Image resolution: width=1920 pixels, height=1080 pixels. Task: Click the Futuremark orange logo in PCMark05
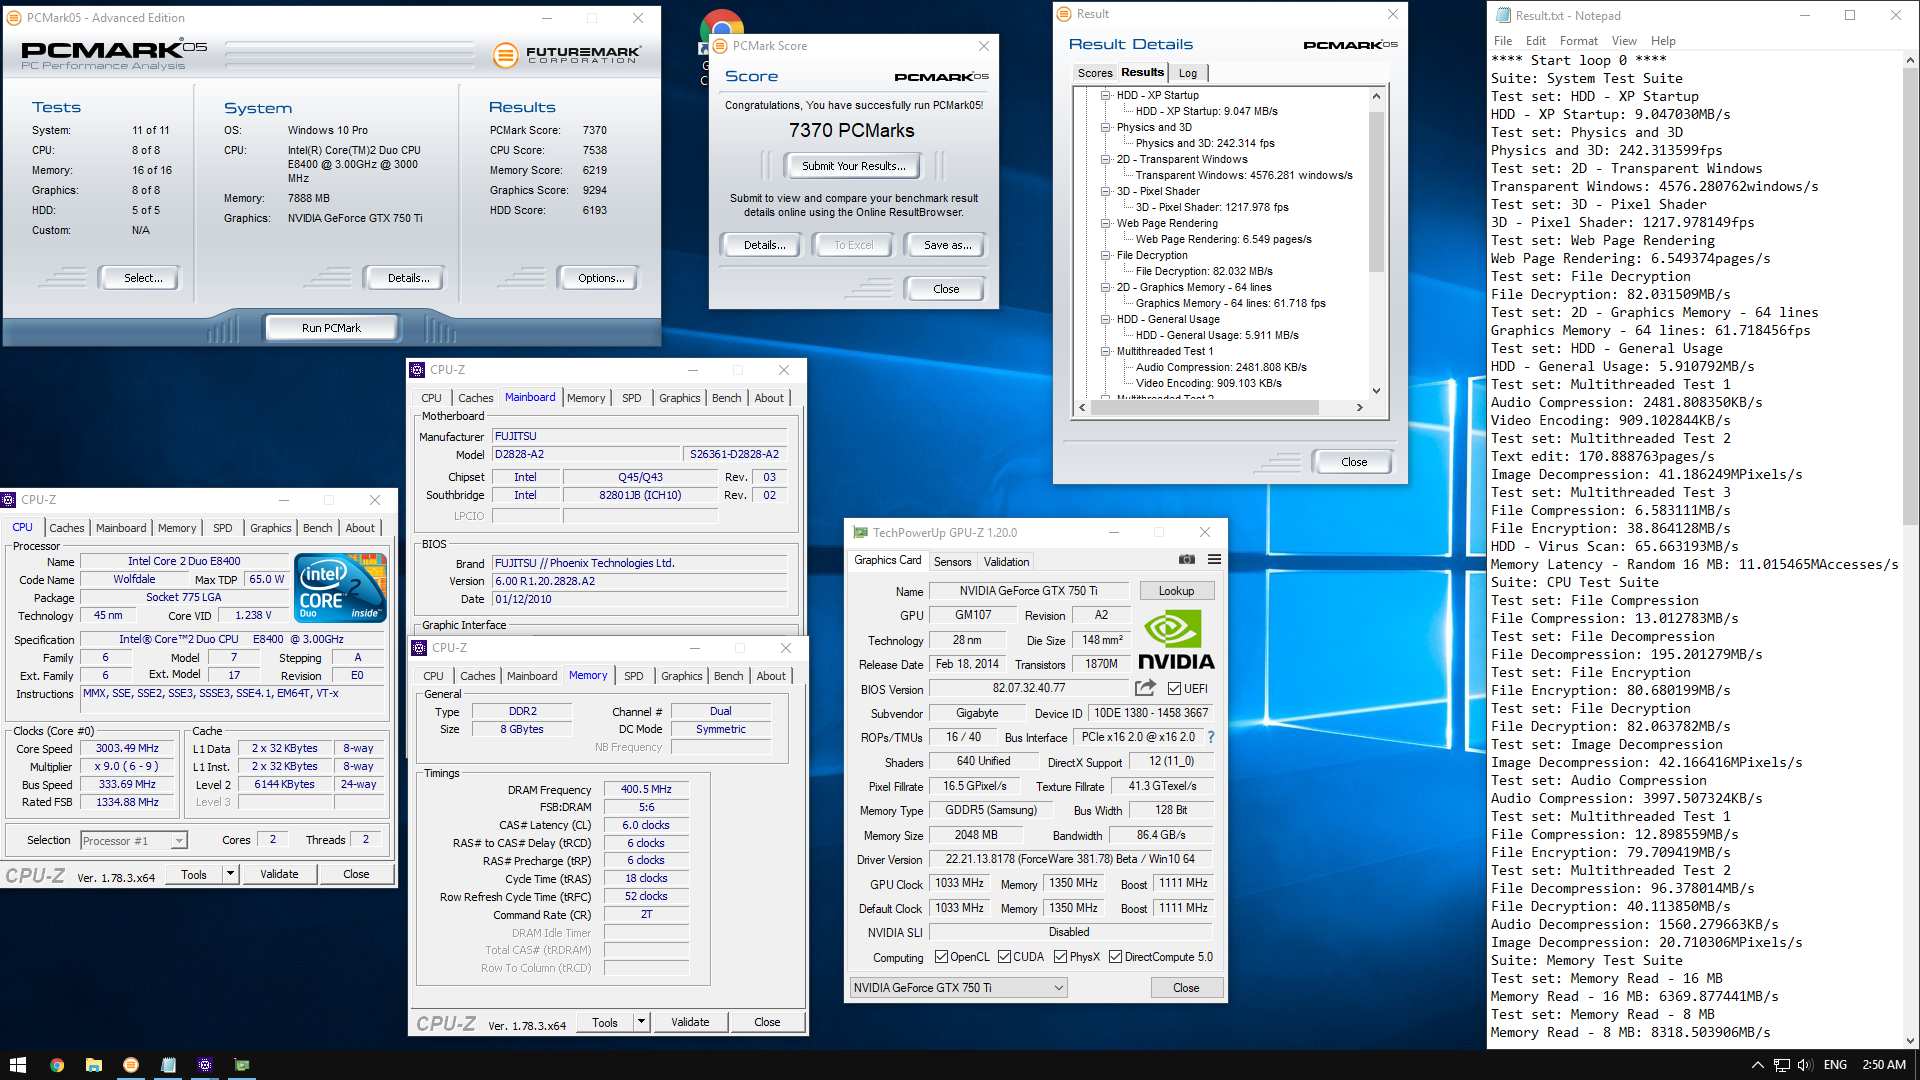pos(505,55)
